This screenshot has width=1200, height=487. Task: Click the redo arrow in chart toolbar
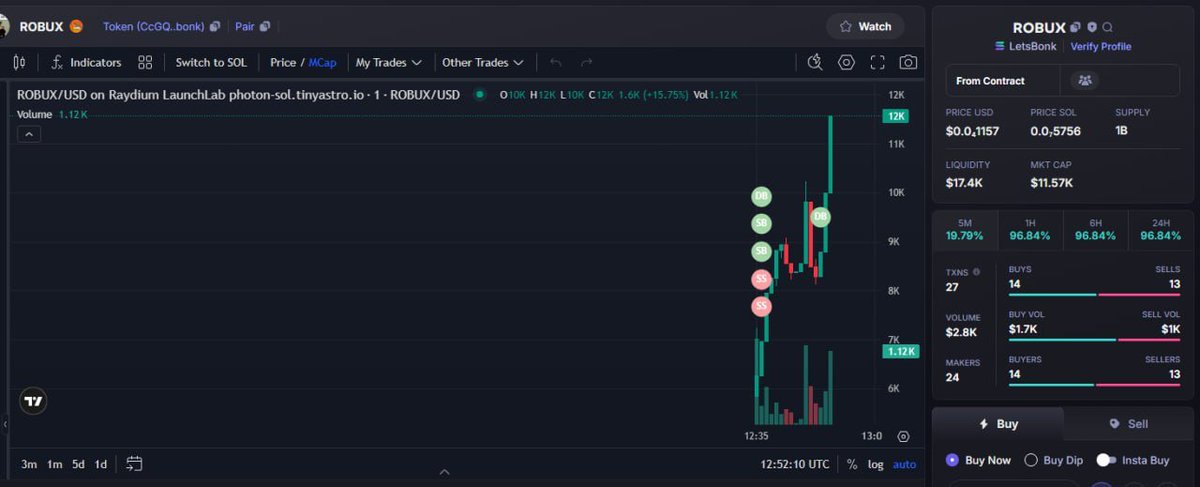587,62
